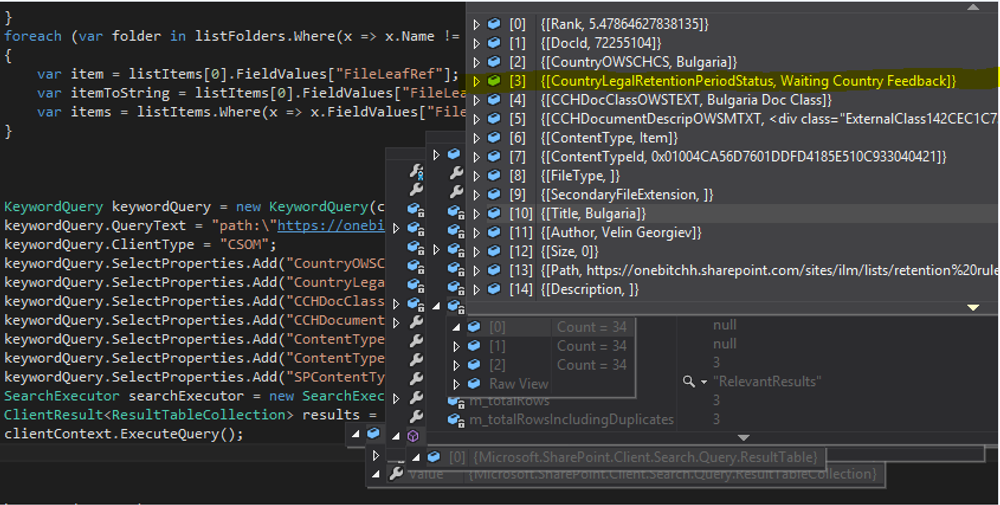The width and height of the screenshot is (1000, 505).
Task: Open the visualizer dropdown arrow next to RelevantResults
Action: pos(704,382)
